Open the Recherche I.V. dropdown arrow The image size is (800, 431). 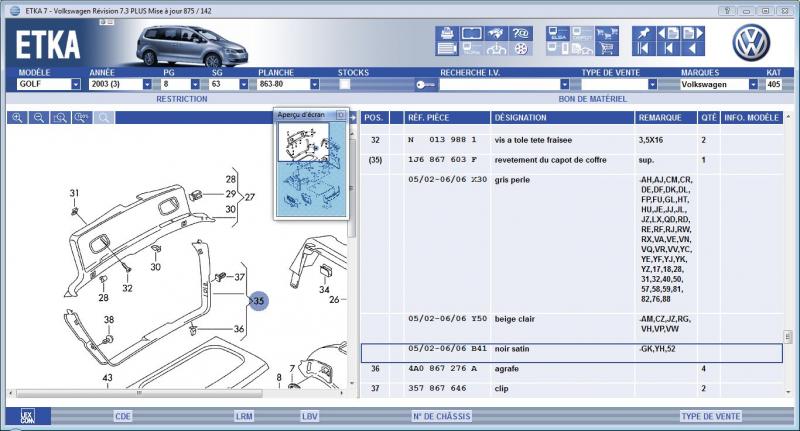pyautogui.click(x=564, y=84)
